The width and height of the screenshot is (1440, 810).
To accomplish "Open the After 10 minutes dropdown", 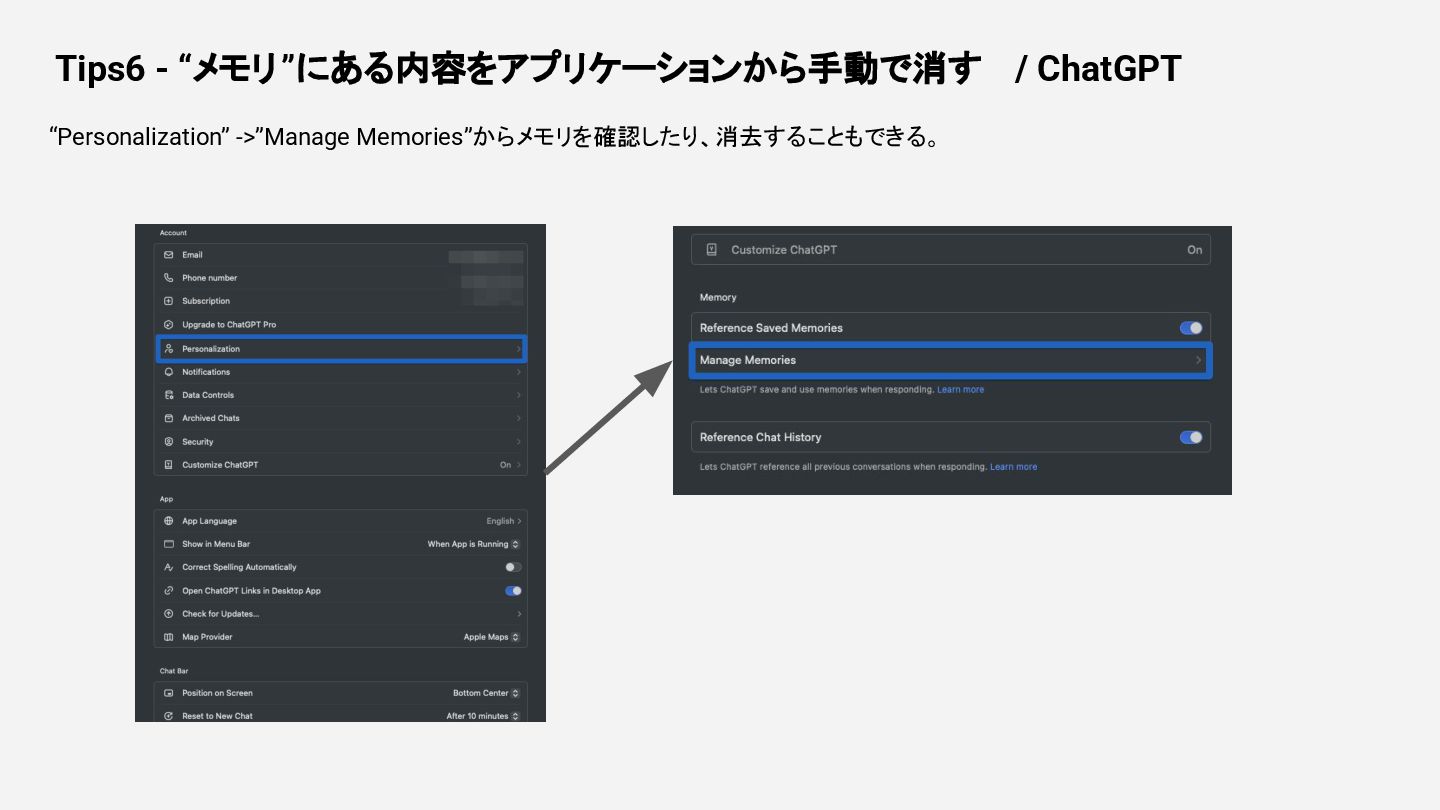I will pyautogui.click(x=484, y=716).
